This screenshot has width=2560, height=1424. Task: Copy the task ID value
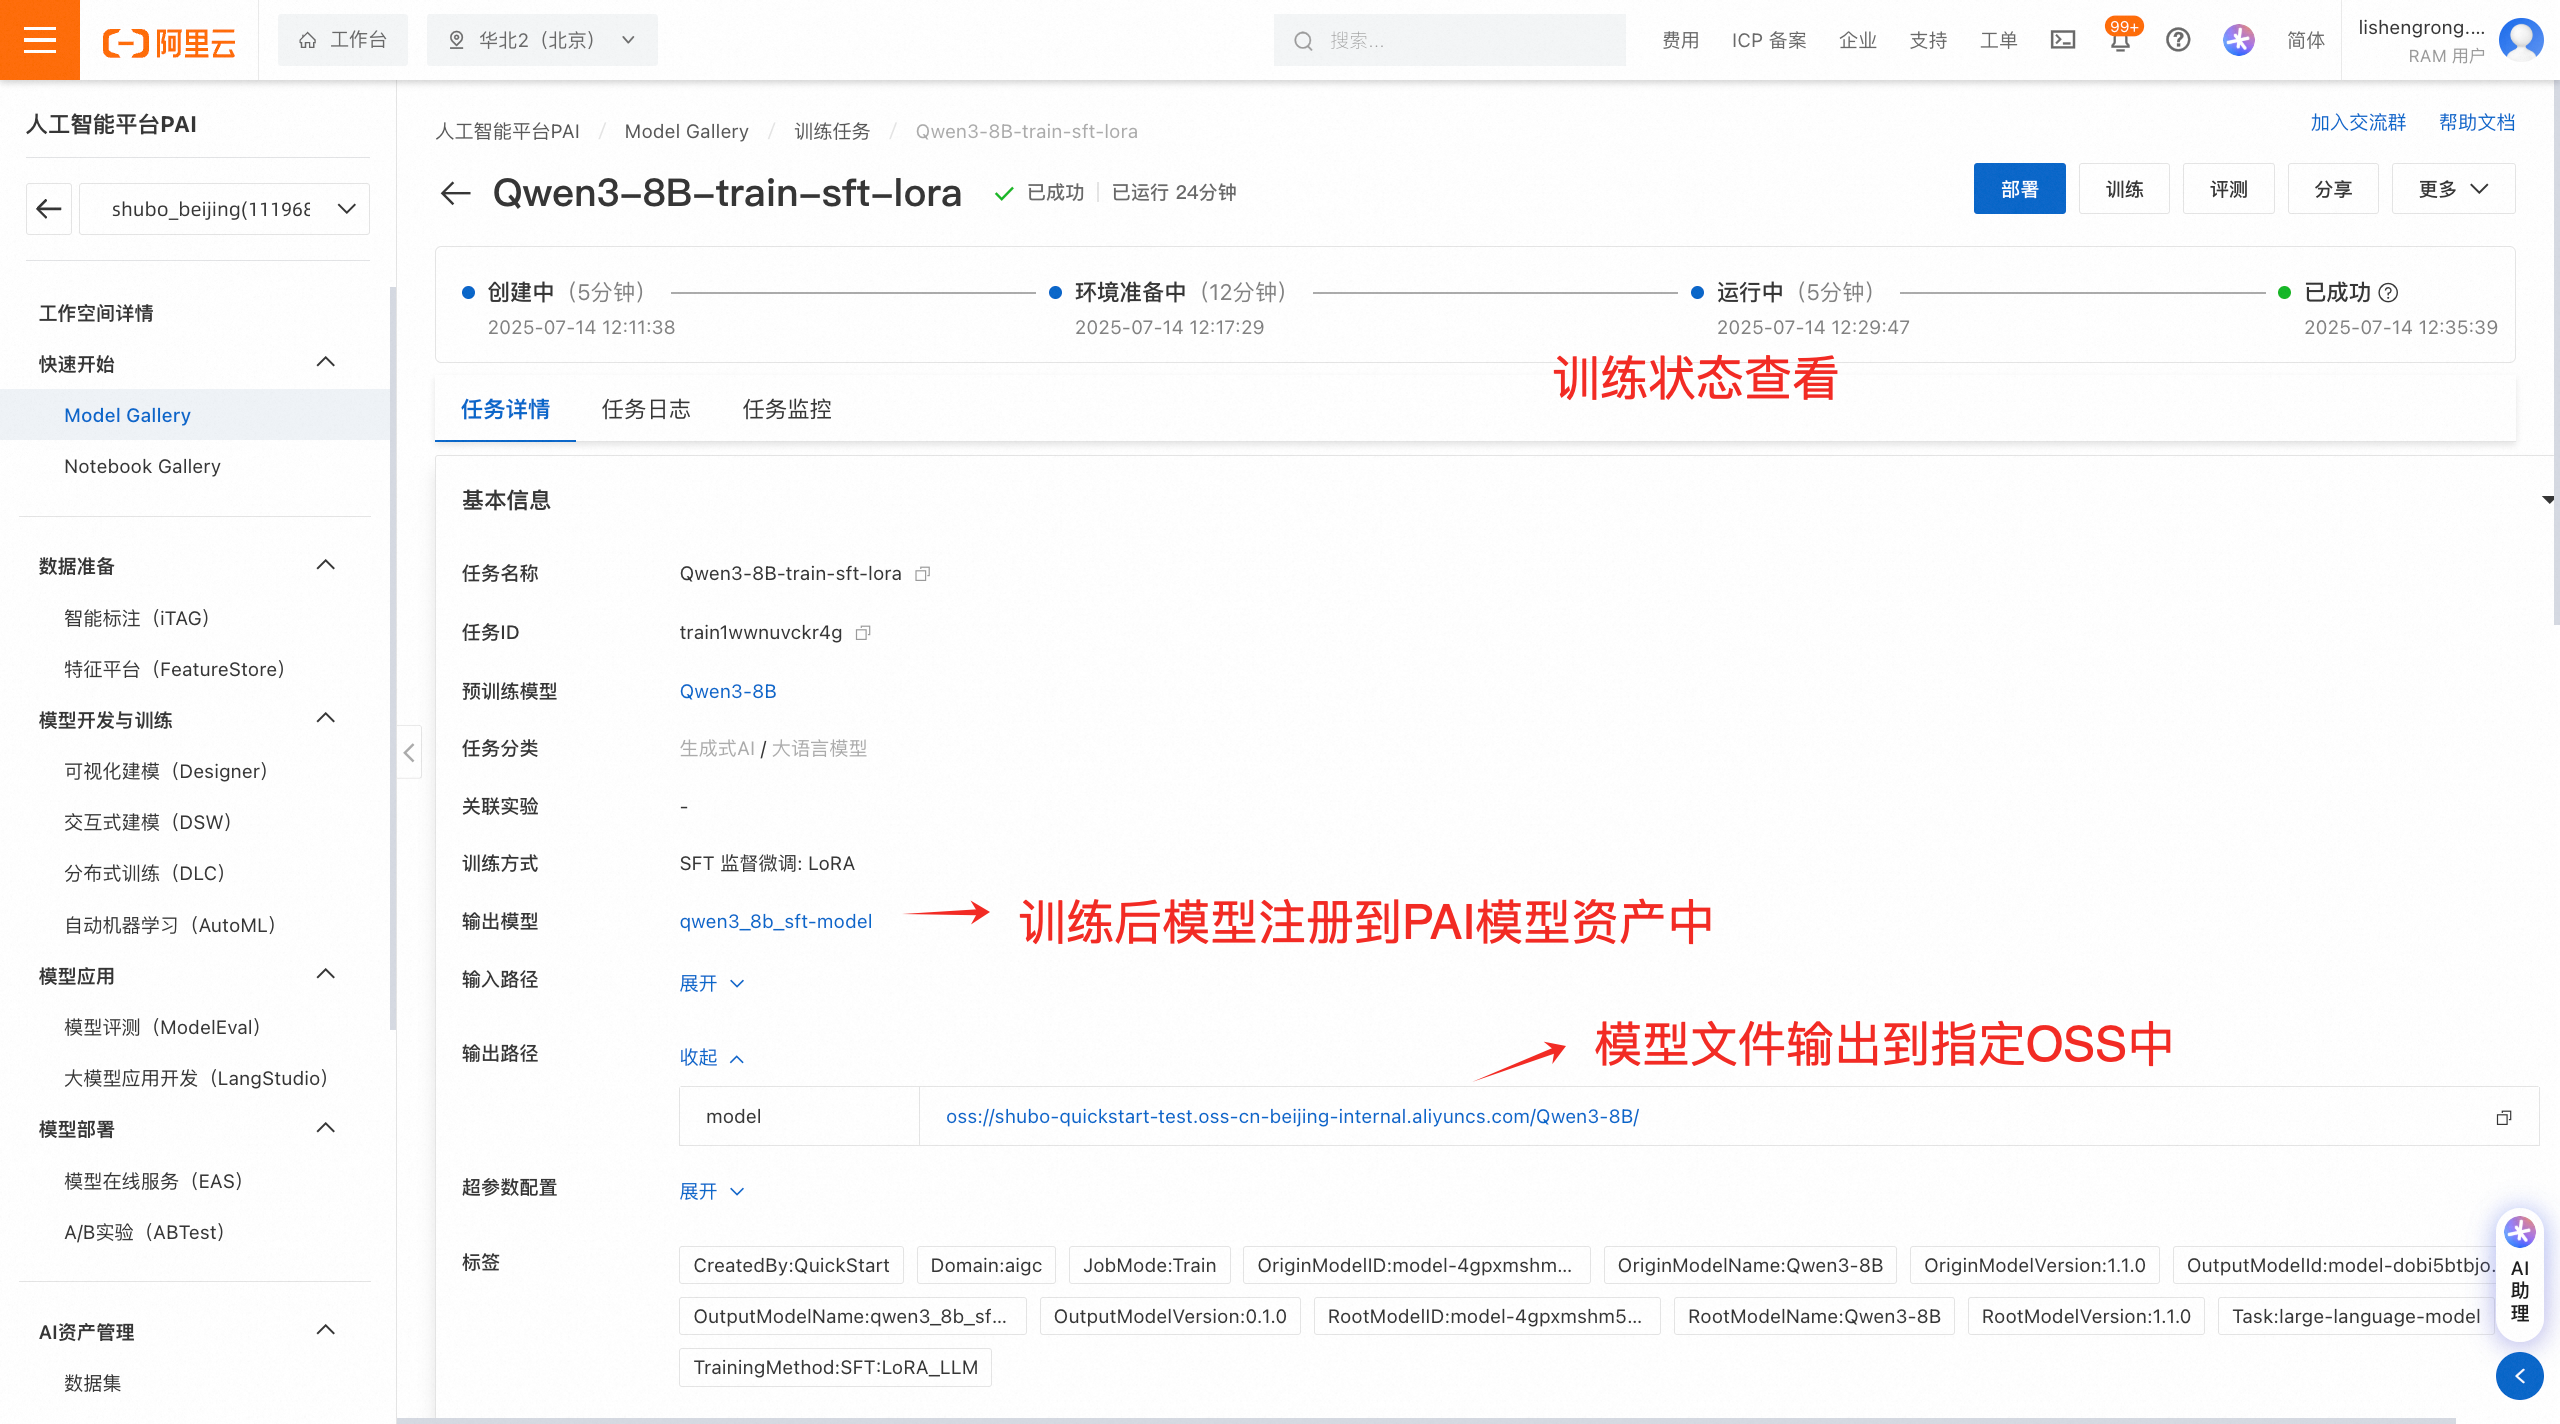pos(864,632)
